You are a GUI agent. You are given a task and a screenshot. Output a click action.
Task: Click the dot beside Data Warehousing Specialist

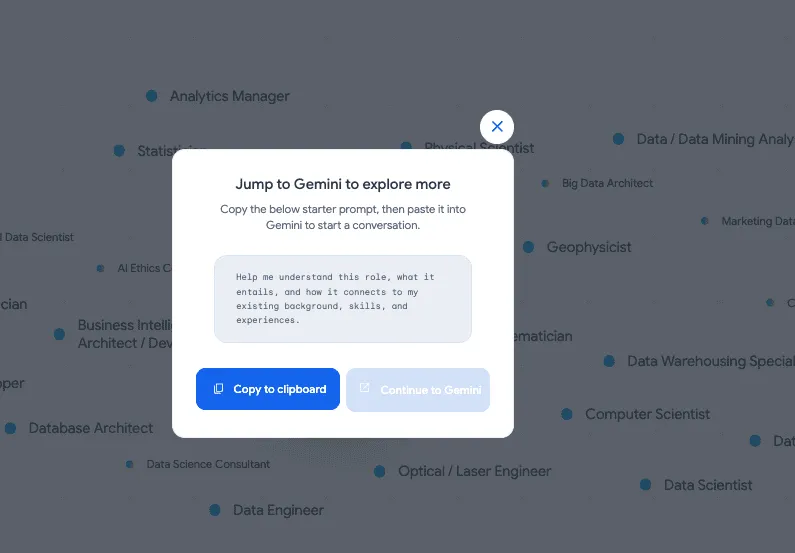click(x=609, y=361)
